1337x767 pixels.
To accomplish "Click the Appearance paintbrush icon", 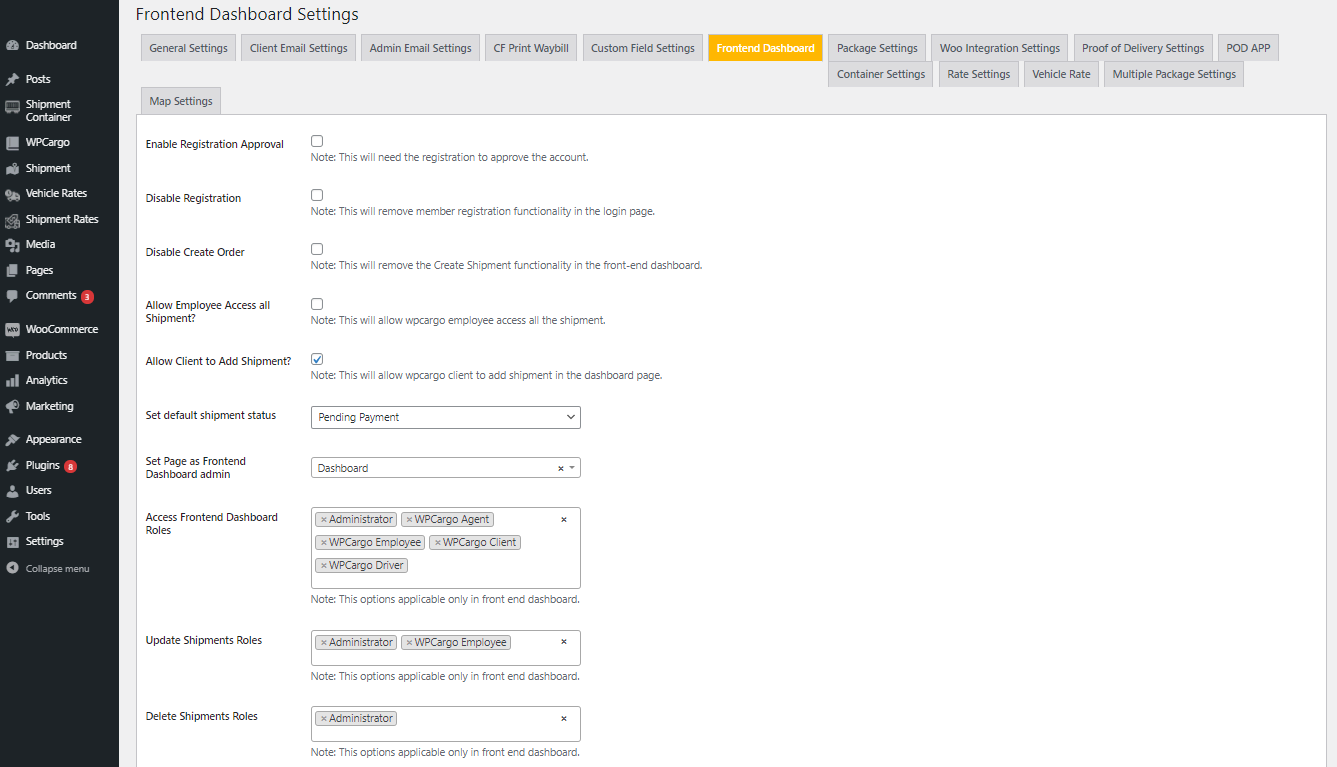I will click(x=12, y=440).
